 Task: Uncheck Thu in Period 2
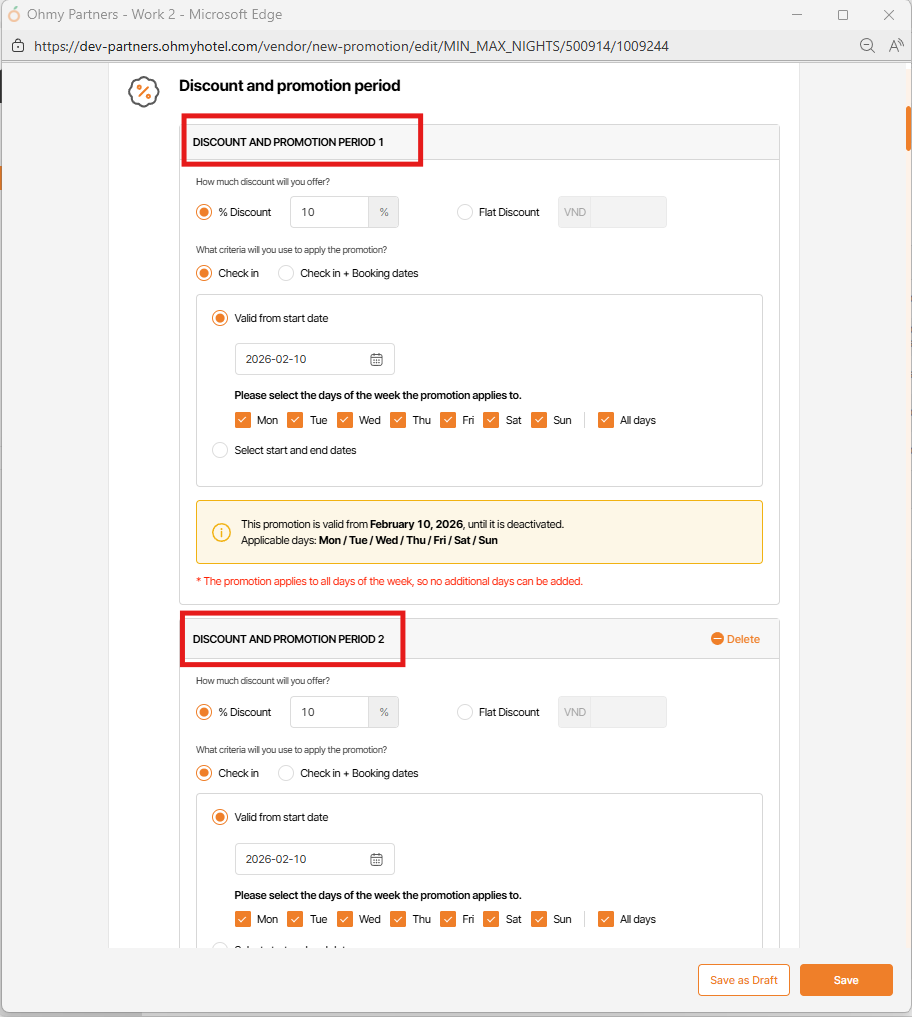point(398,919)
